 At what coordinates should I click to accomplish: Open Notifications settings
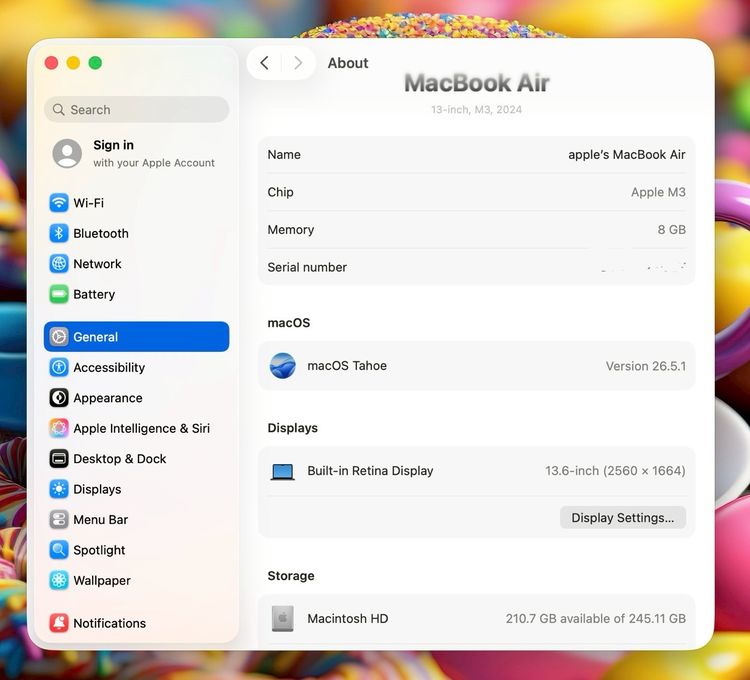(x=136, y=623)
